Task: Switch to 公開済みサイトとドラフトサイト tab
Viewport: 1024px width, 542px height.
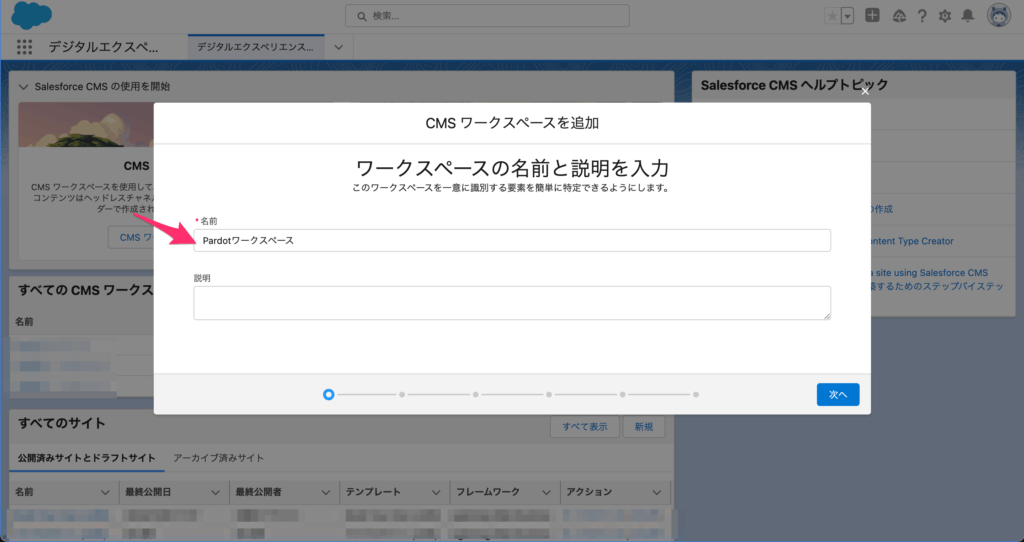Action: (x=87, y=458)
